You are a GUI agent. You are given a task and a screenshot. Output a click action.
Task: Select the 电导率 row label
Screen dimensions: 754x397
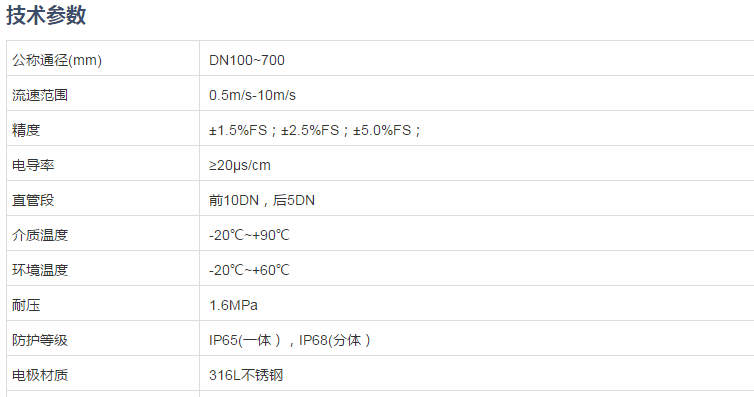pos(33,165)
